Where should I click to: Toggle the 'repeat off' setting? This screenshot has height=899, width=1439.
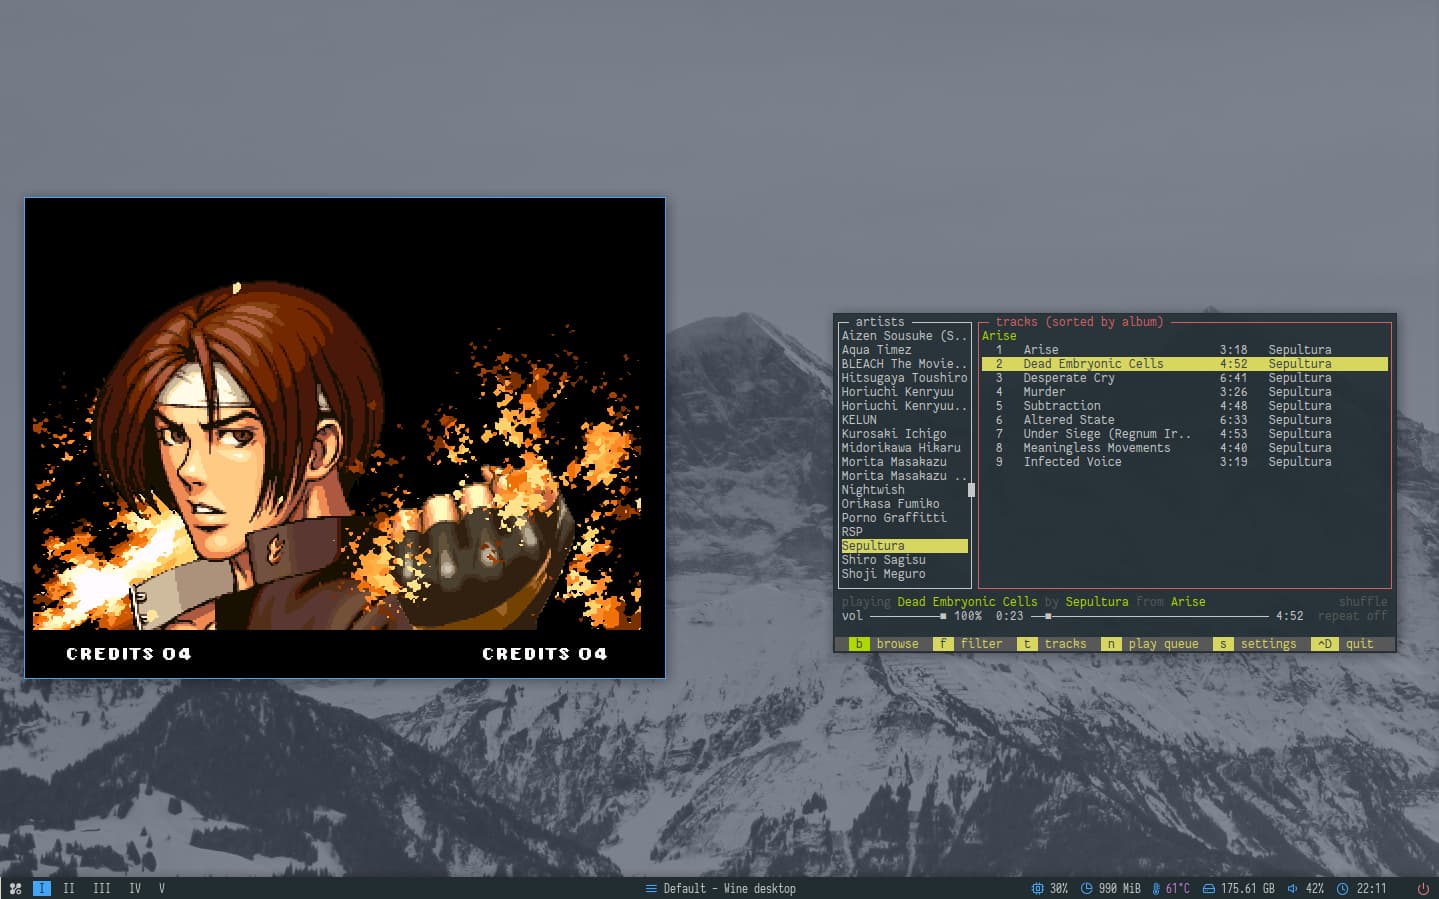[x=1352, y=616]
